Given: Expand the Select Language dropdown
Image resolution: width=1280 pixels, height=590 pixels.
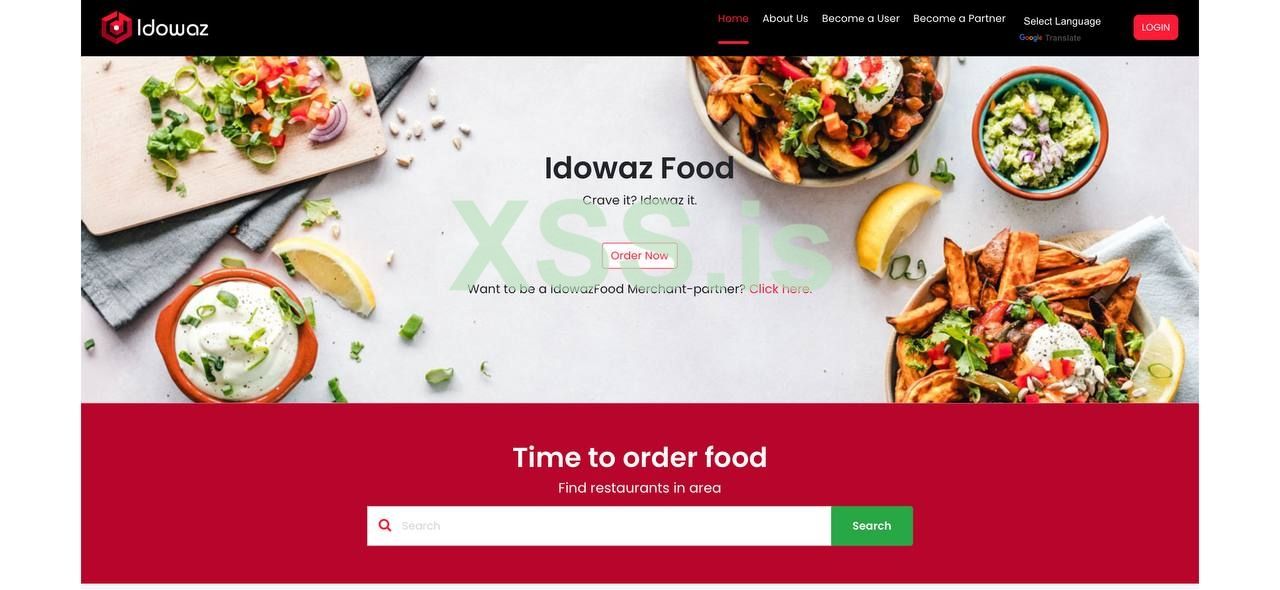Looking at the screenshot, I should 1062,21.
